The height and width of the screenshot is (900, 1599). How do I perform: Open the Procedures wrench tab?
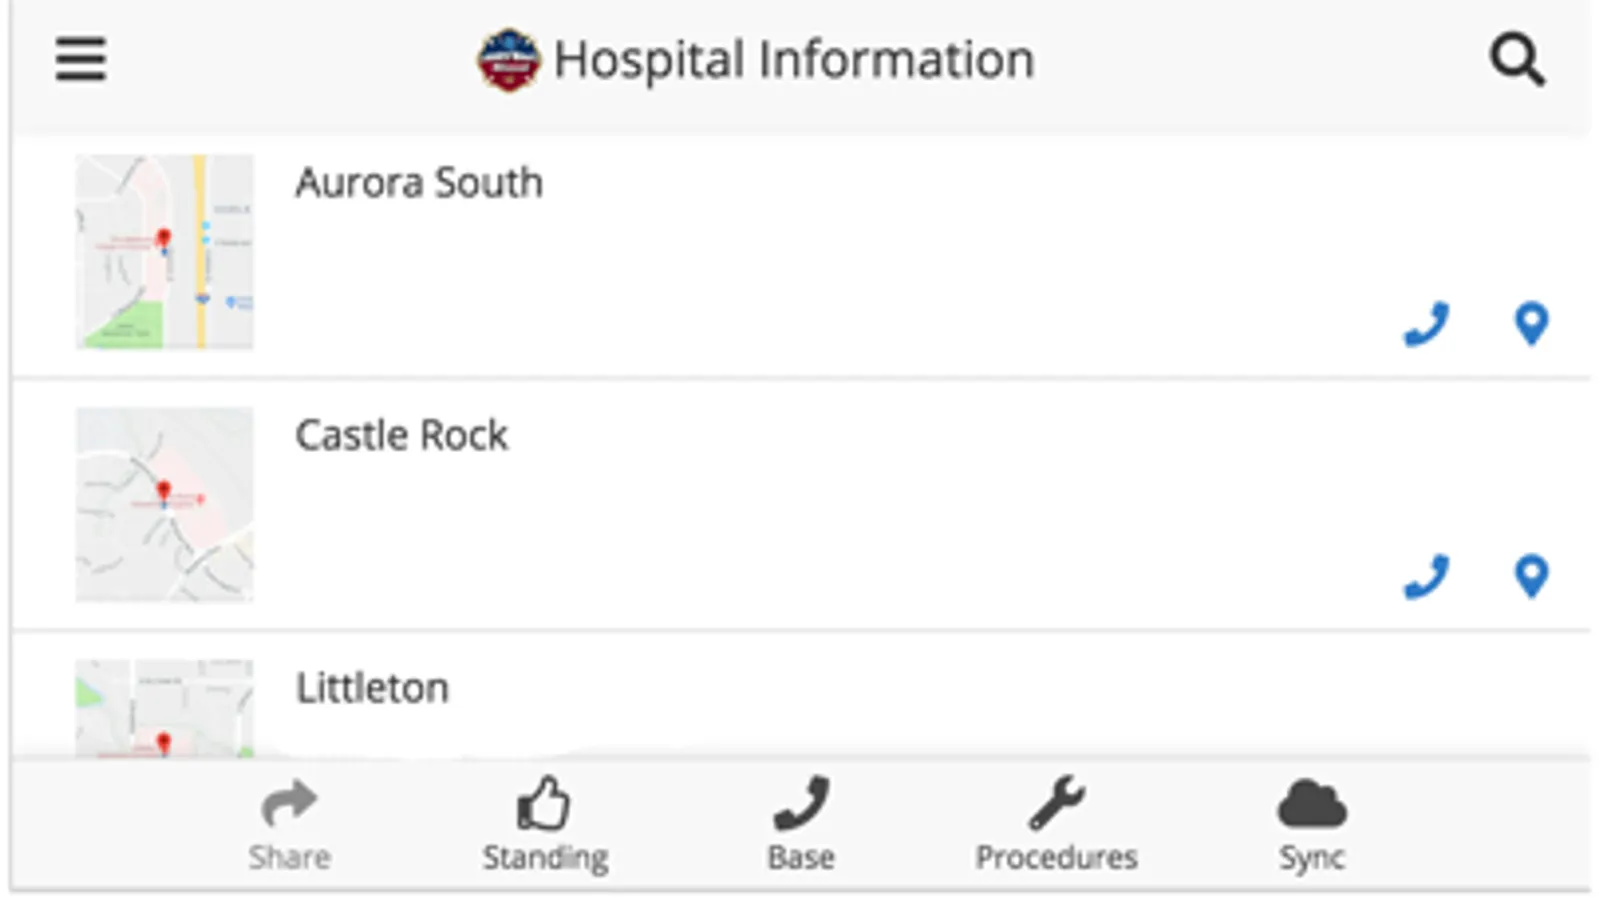click(x=1057, y=804)
